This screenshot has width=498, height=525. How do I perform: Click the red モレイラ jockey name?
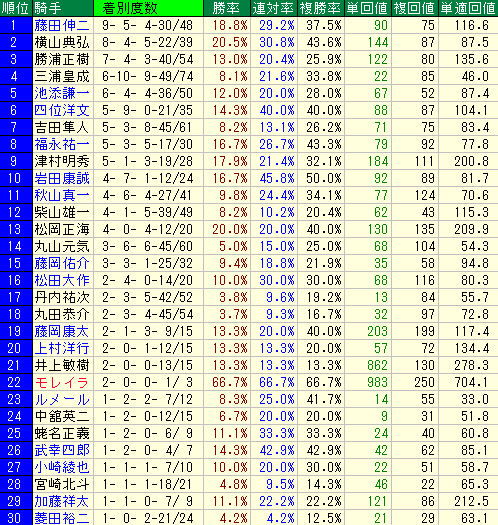62,382
